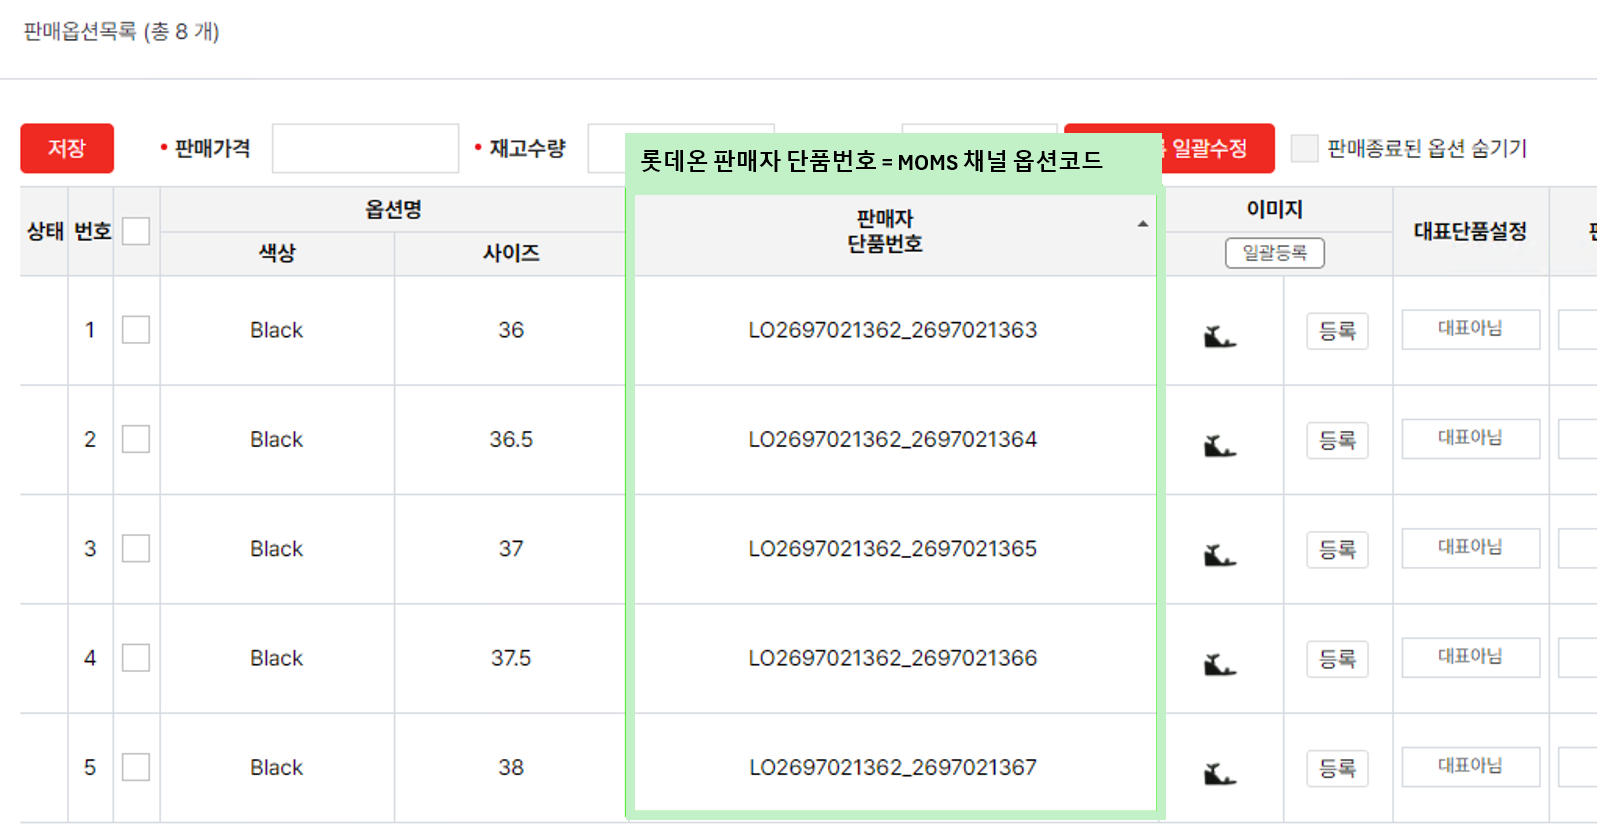
Task: Click the 색상 column header
Action: click(x=277, y=253)
